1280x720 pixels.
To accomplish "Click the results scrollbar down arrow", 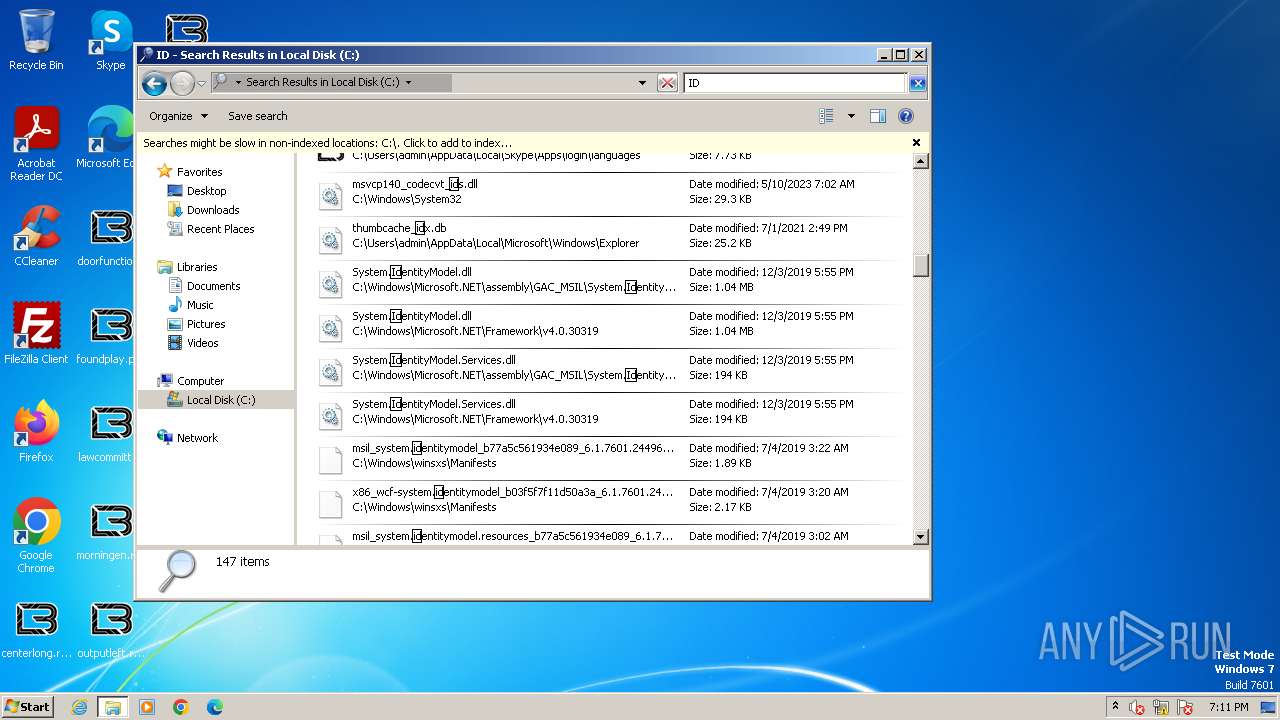I will [921, 537].
